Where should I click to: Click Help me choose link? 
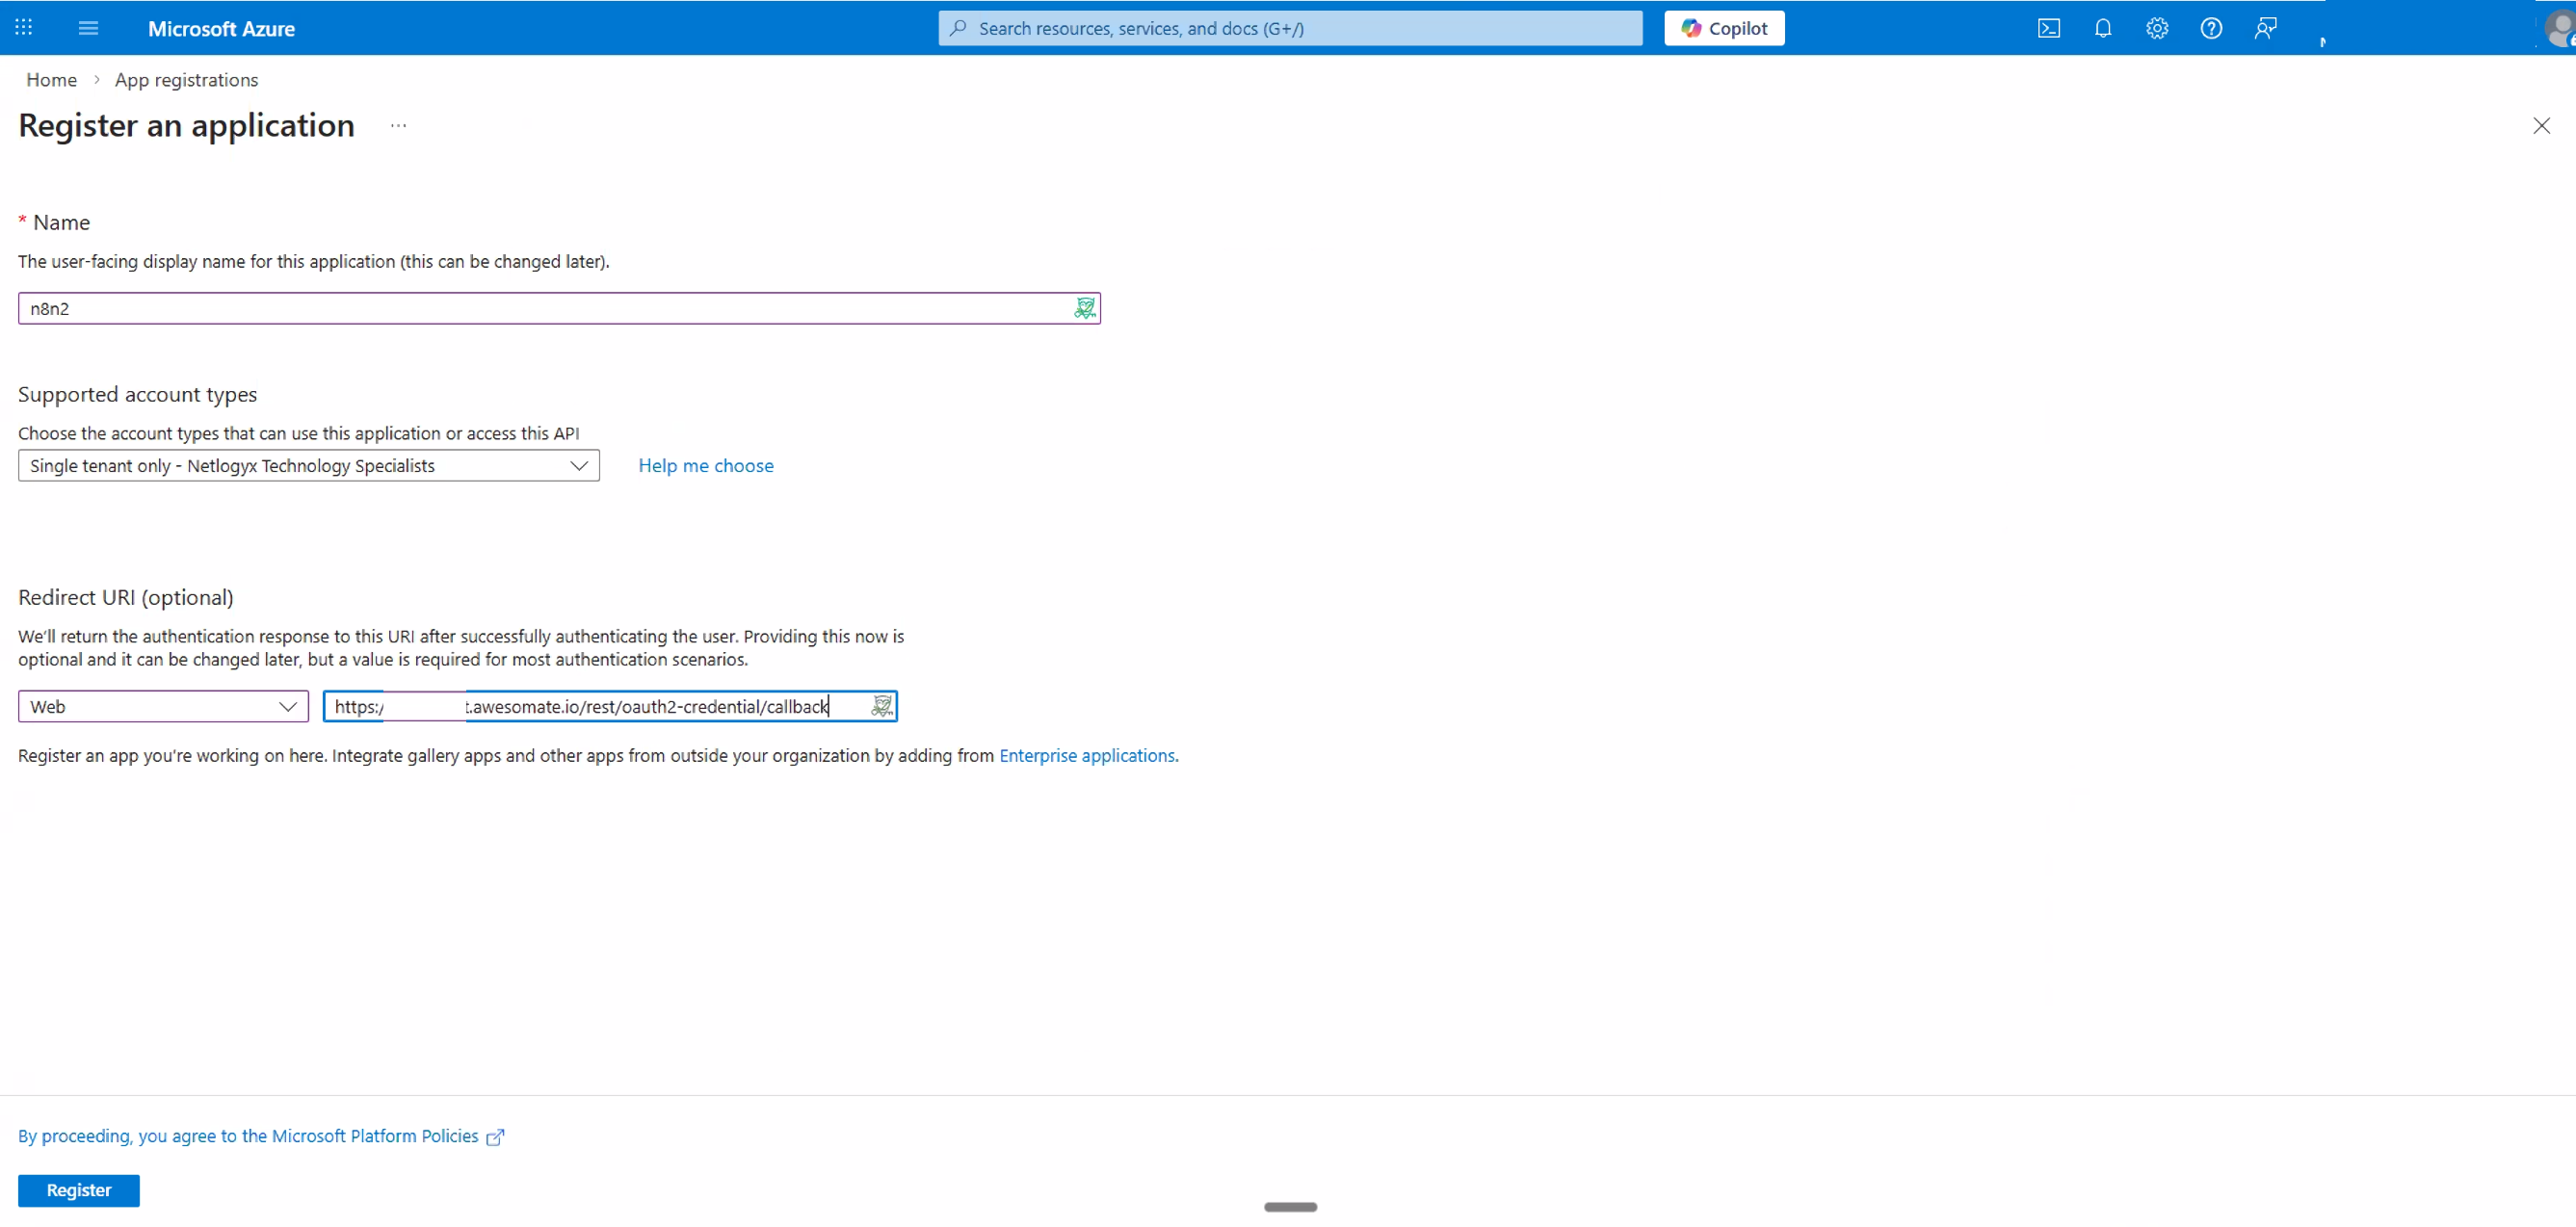coord(706,465)
